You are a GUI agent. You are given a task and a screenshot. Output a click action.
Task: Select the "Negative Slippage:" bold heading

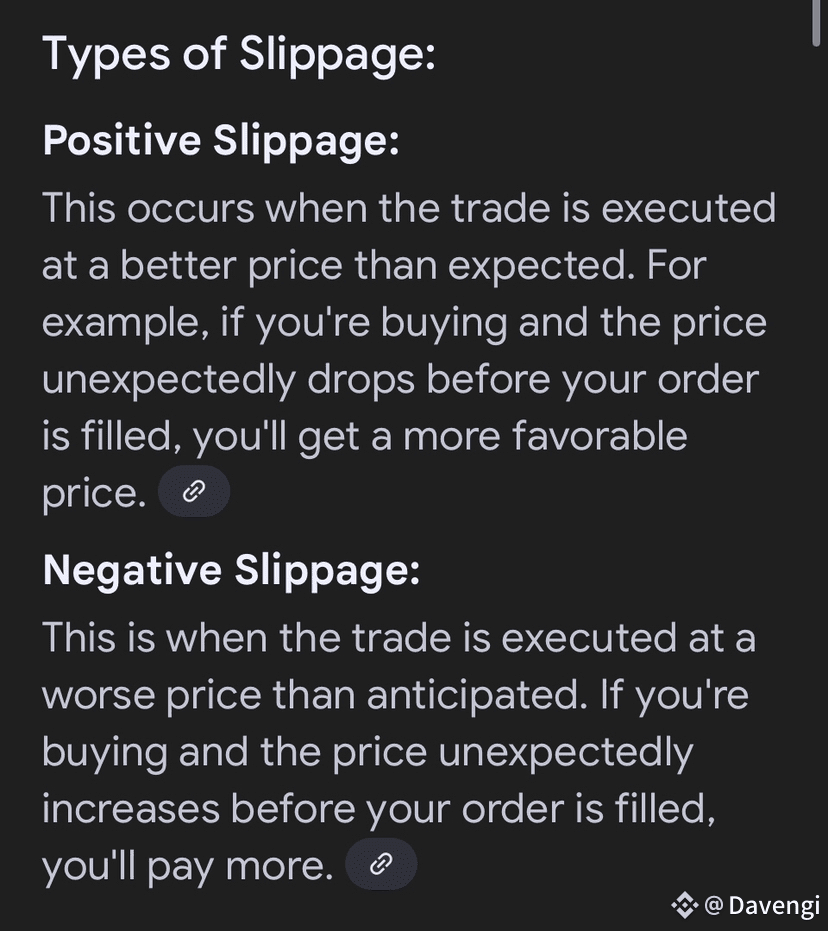[231, 570]
